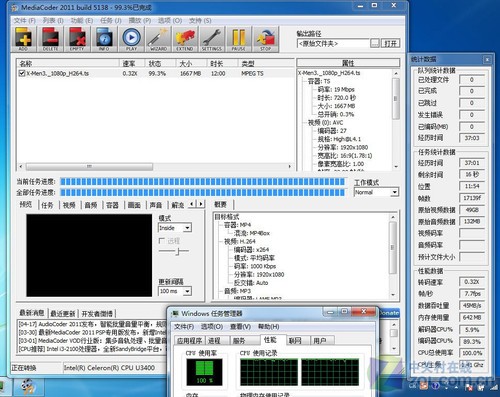Open the SETTINGS wrench icon

212,39
